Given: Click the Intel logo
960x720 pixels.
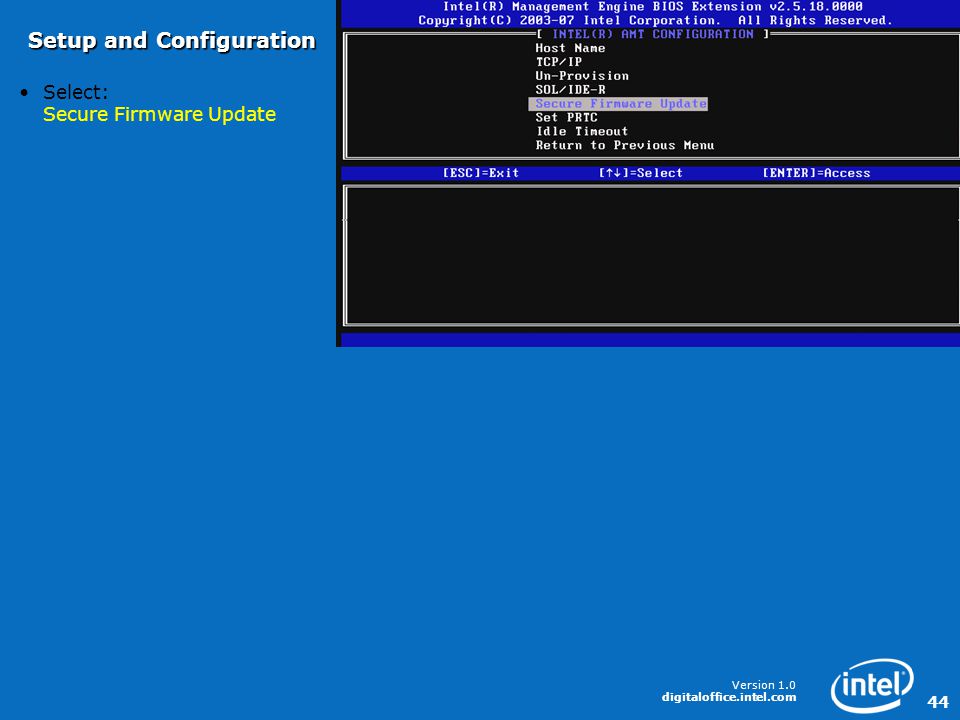Looking at the screenshot, I should coord(872,686).
